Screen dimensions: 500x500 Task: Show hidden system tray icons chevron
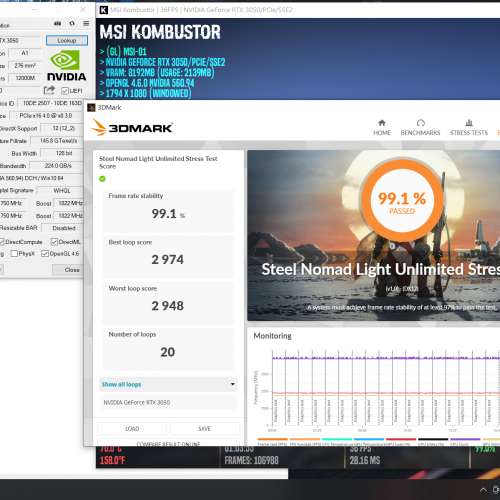click(x=483, y=490)
